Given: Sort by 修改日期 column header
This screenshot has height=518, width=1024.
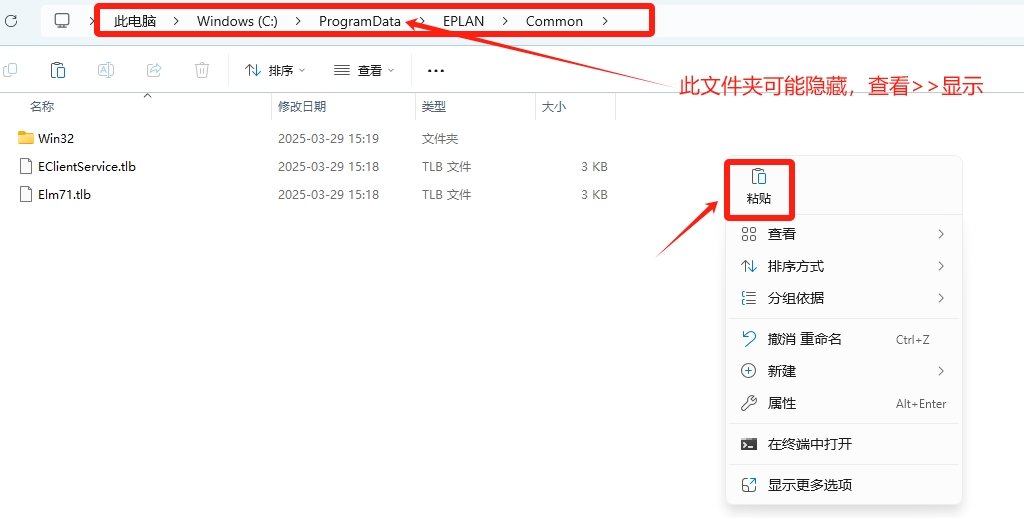Looking at the screenshot, I should pyautogui.click(x=302, y=106).
